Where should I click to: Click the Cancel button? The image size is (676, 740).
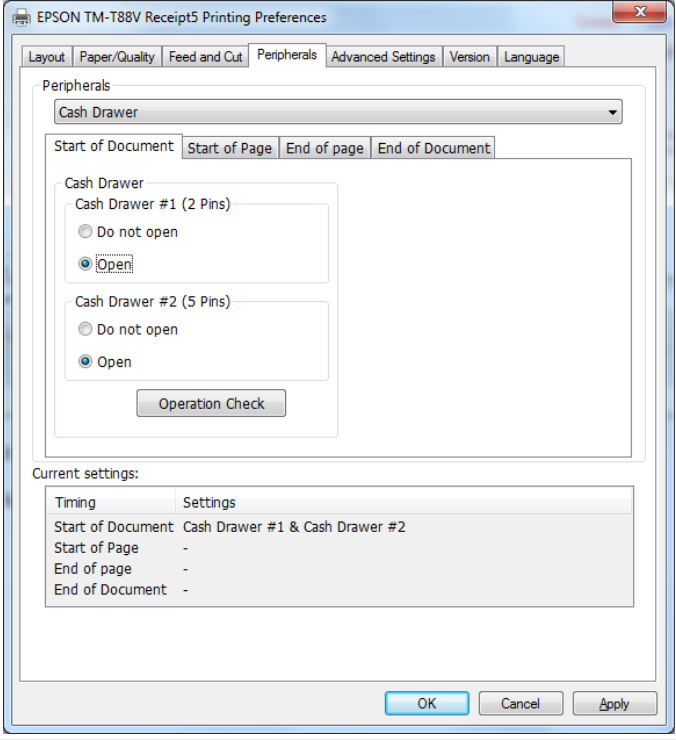coord(520,703)
